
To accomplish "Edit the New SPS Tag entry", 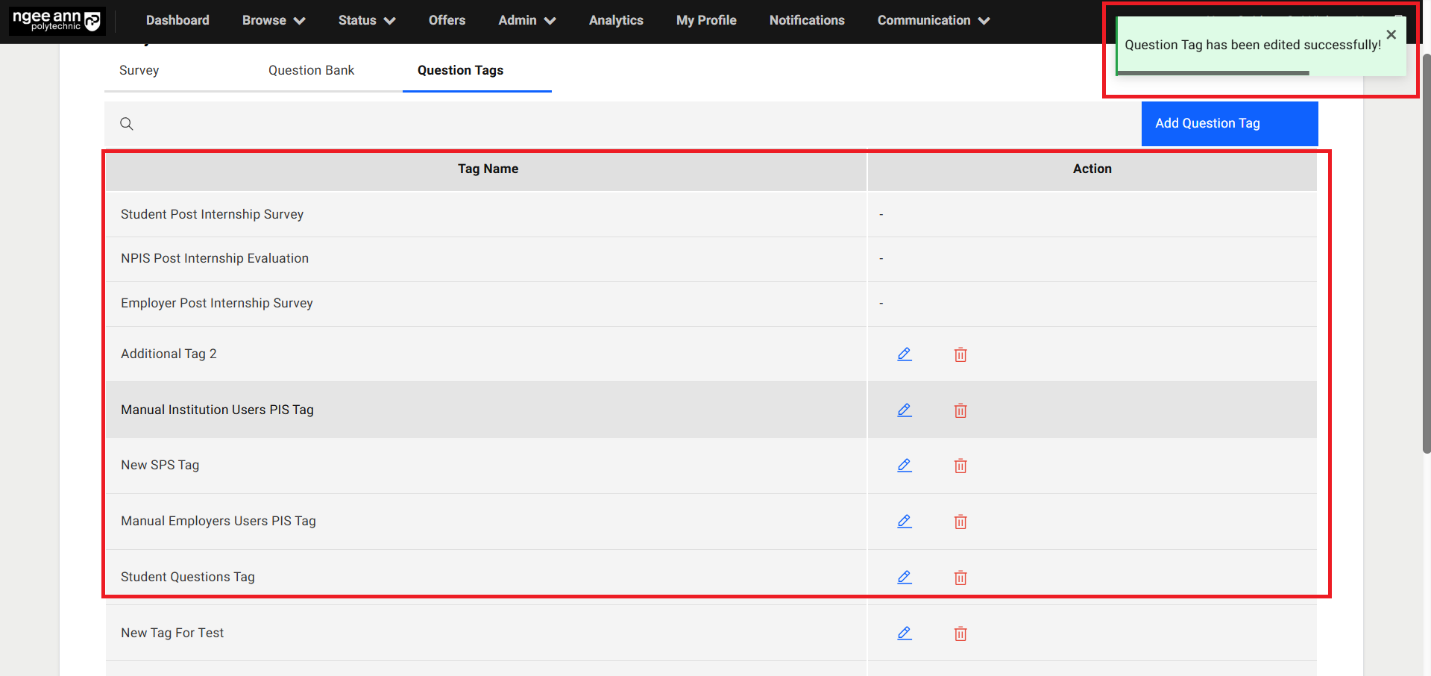I will (904, 465).
